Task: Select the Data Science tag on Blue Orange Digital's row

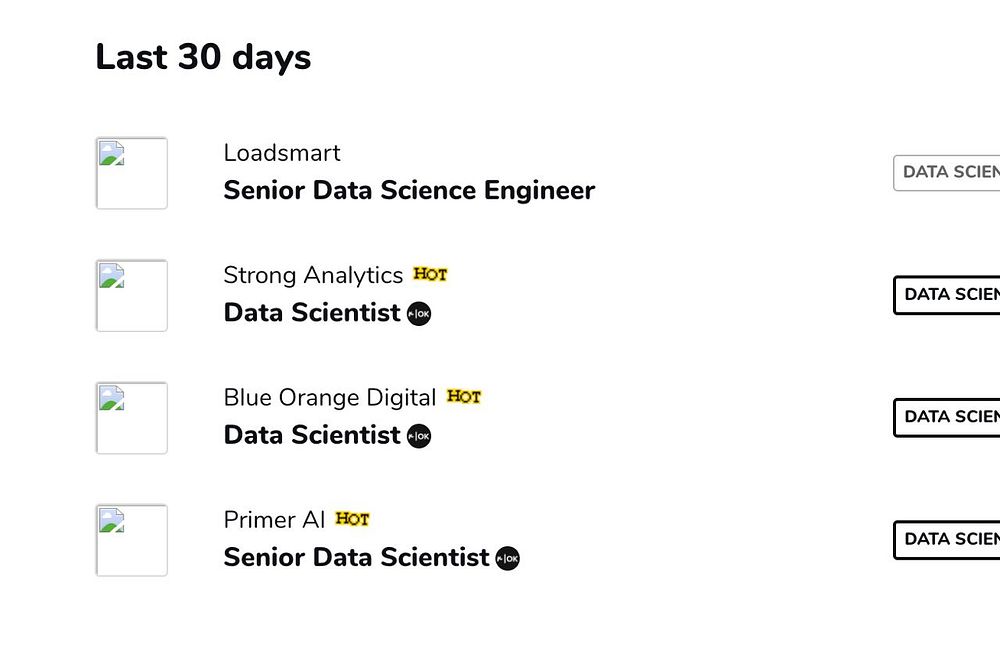Action: (949, 417)
